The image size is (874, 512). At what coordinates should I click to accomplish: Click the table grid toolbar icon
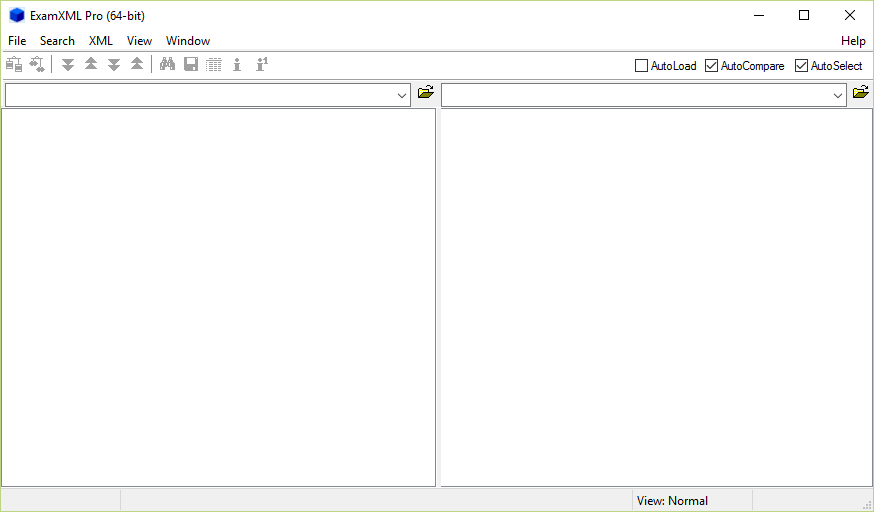pos(214,65)
